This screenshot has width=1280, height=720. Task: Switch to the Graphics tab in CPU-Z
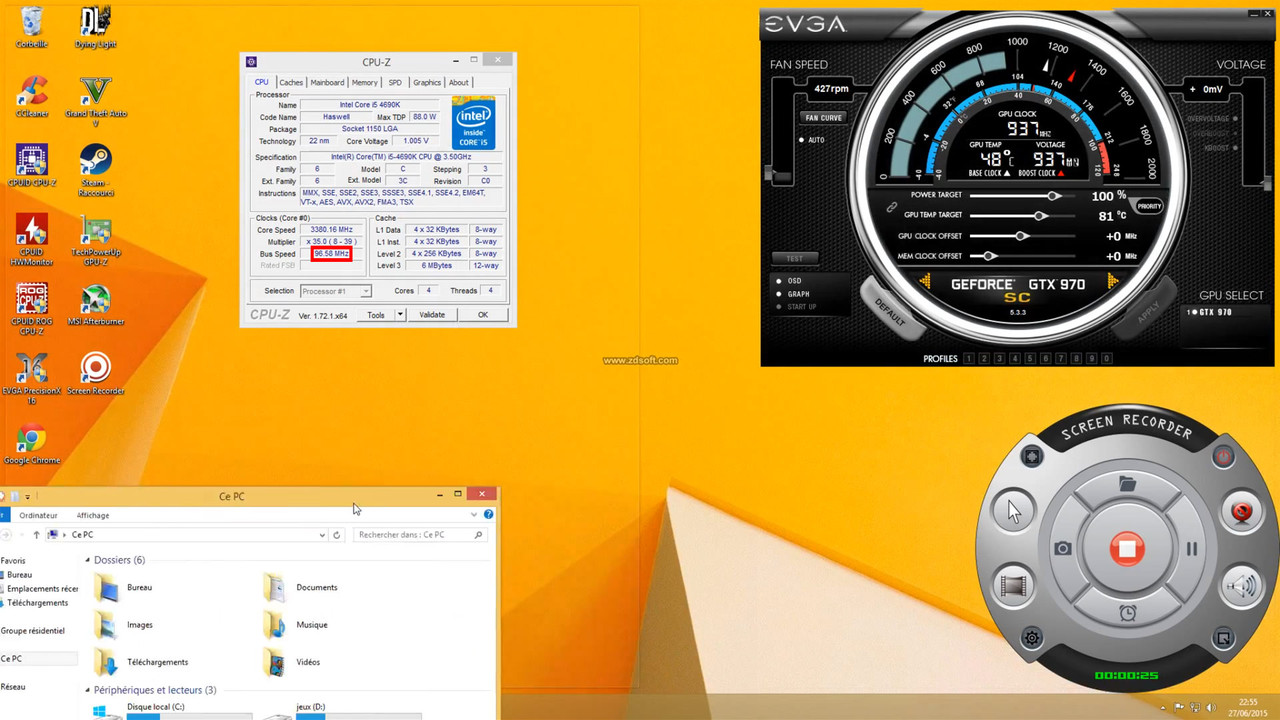pos(427,82)
